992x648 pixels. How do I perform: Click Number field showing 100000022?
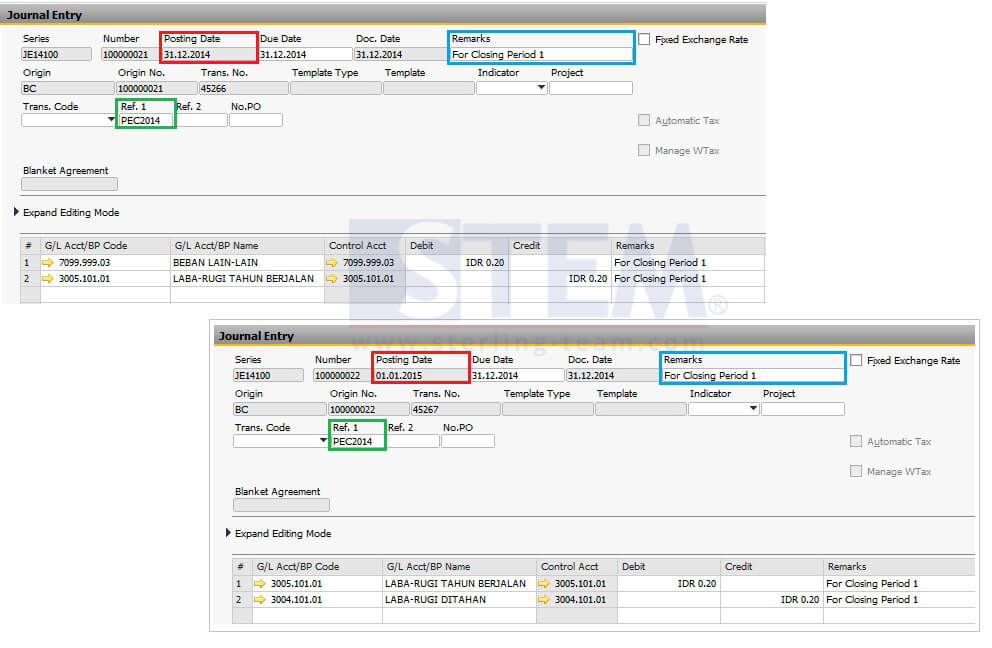tap(343, 375)
